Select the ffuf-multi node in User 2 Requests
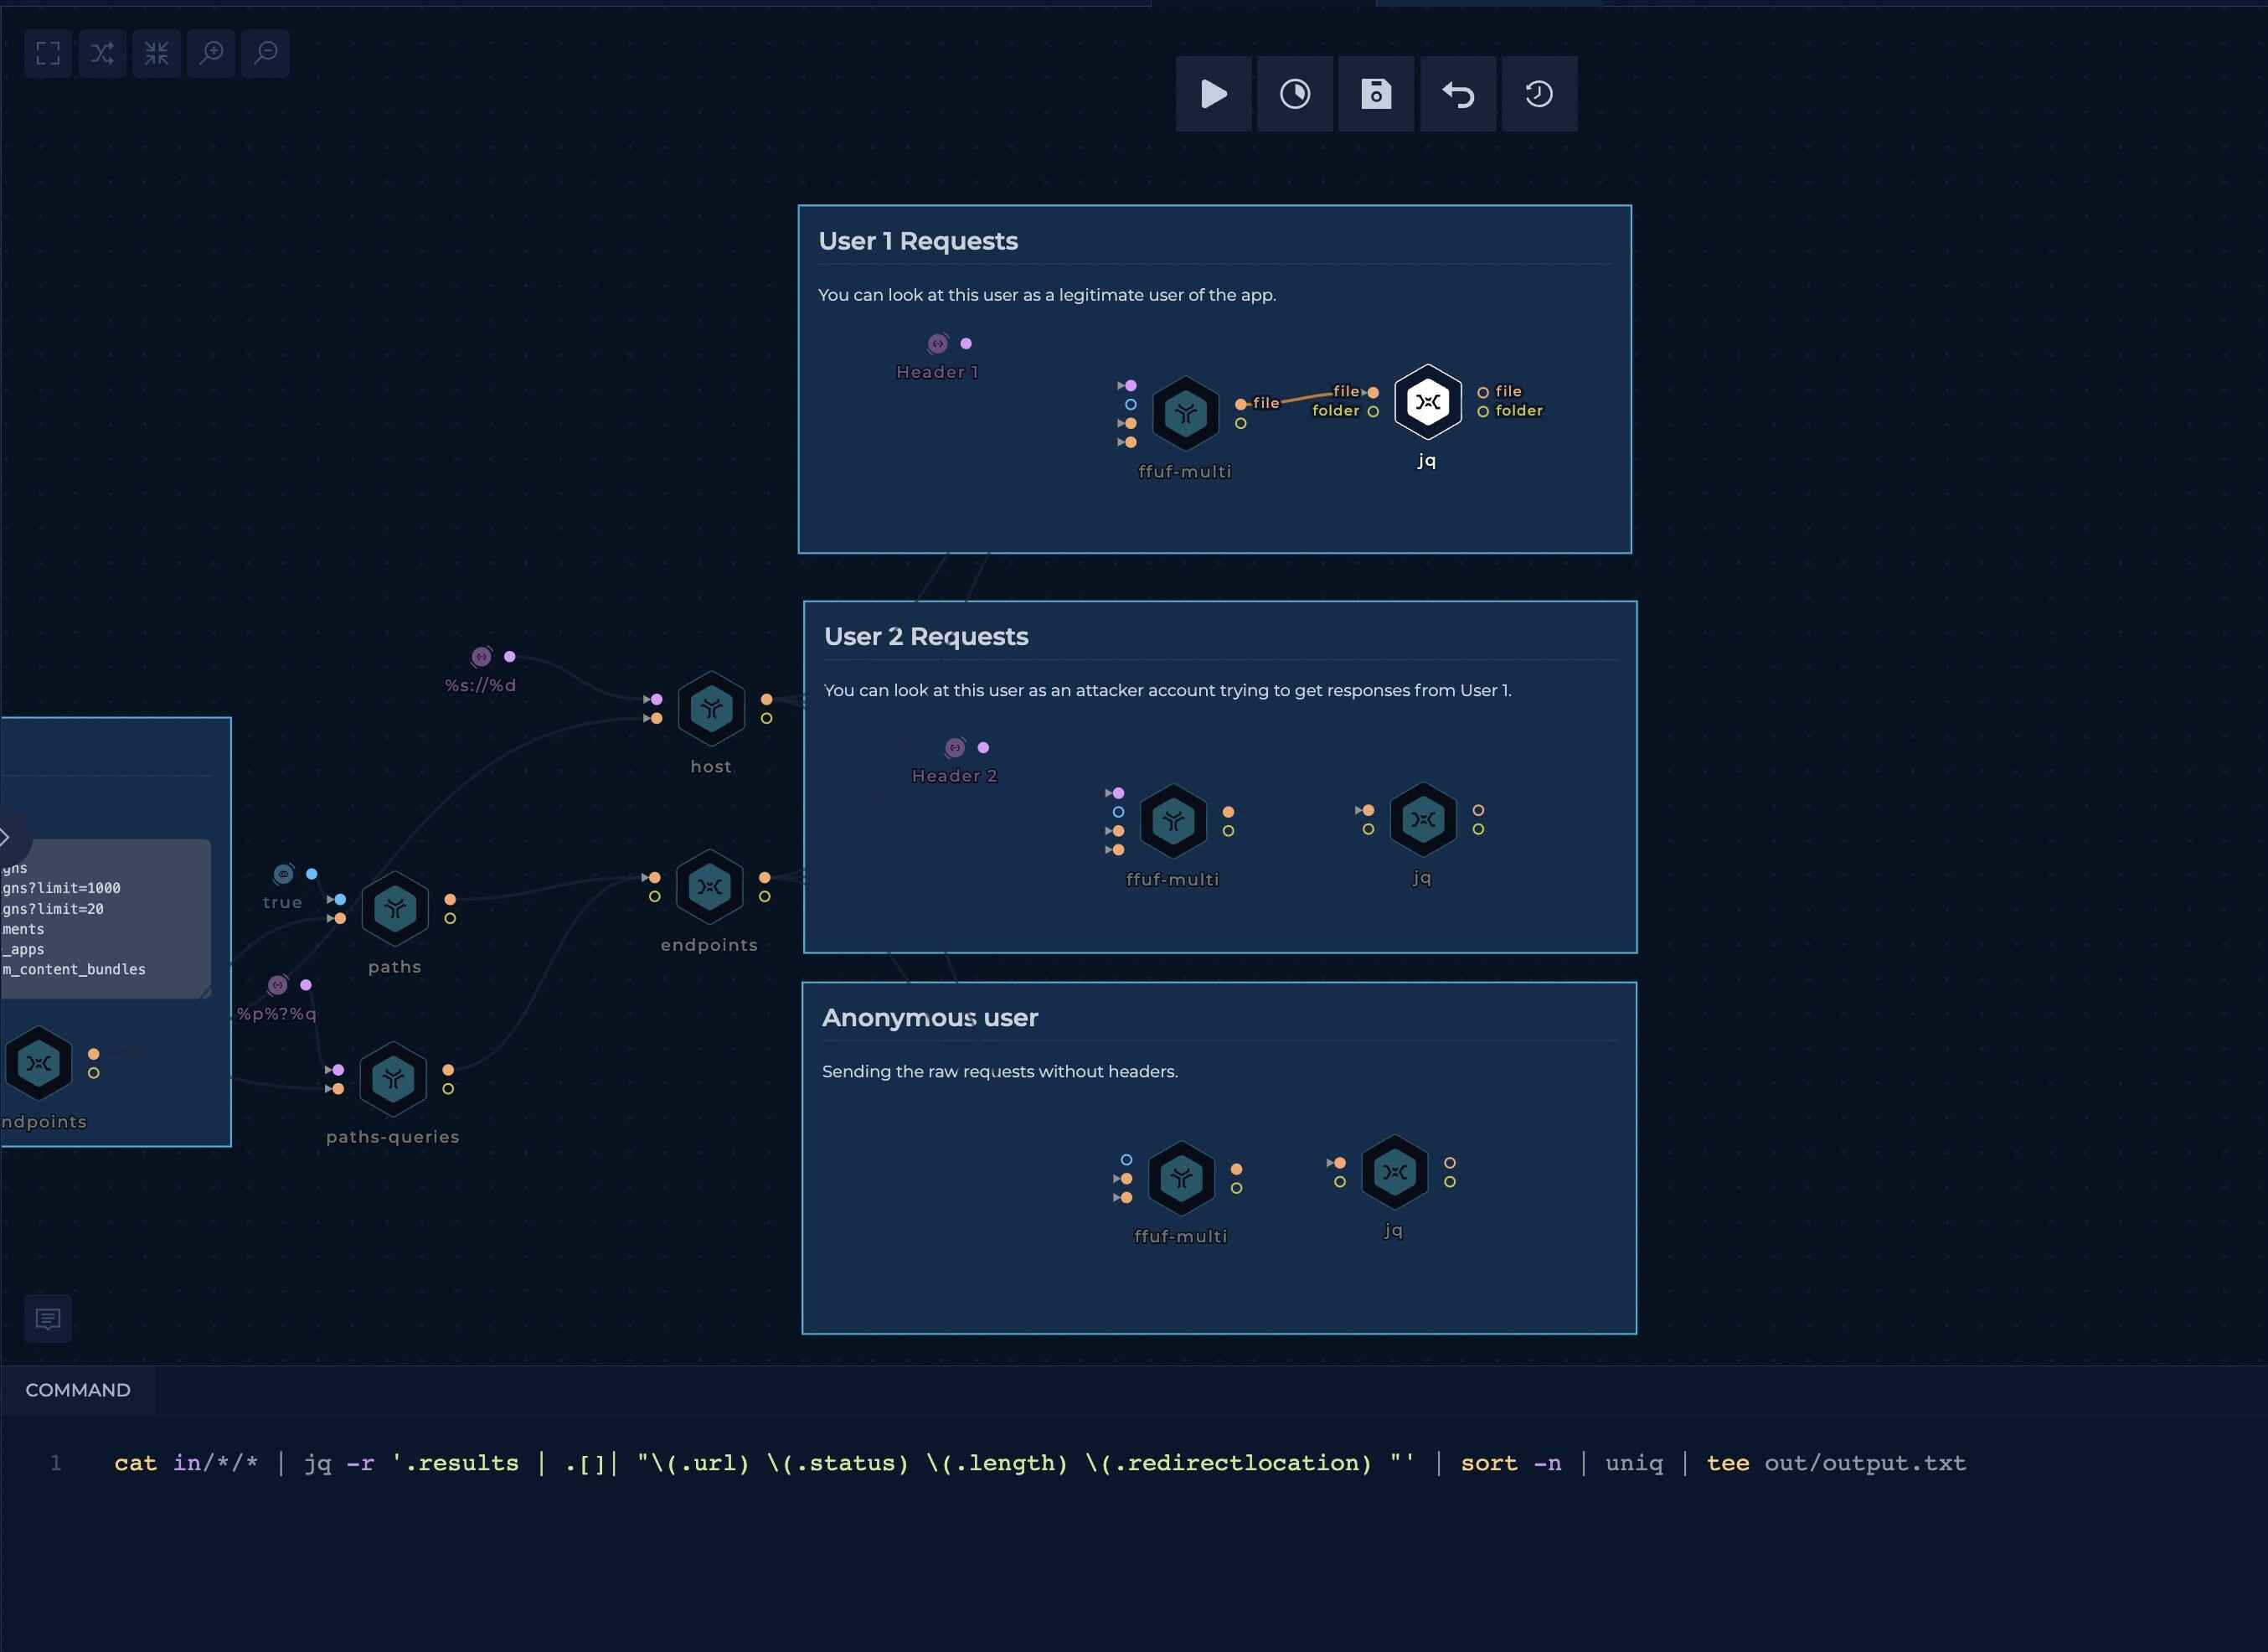The height and width of the screenshot is (1652, 2268). pyautogui.click(x=1174, y=821)
